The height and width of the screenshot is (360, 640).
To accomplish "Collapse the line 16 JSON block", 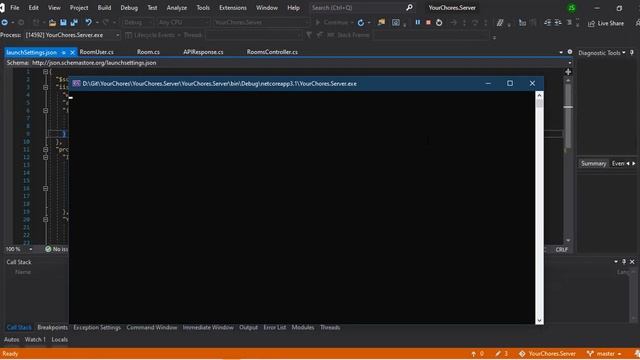I will click(46, 189).
